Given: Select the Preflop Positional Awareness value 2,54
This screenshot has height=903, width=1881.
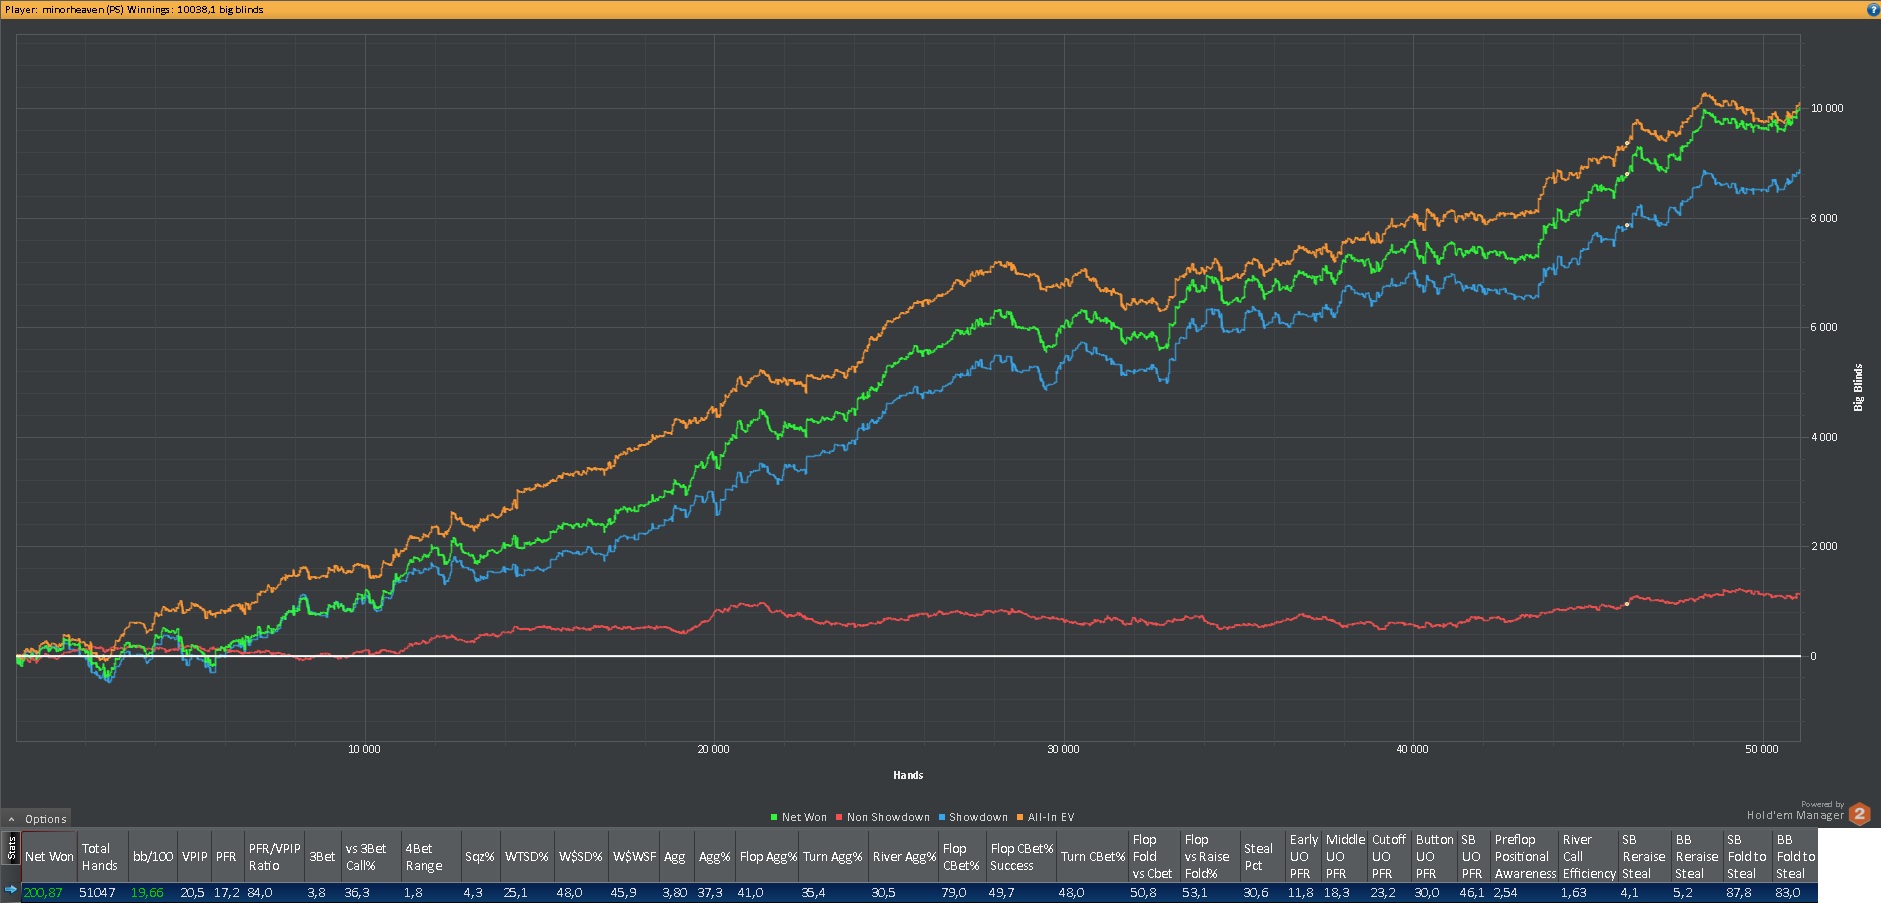Looking at the screenshot, I should coord(1506,892).
